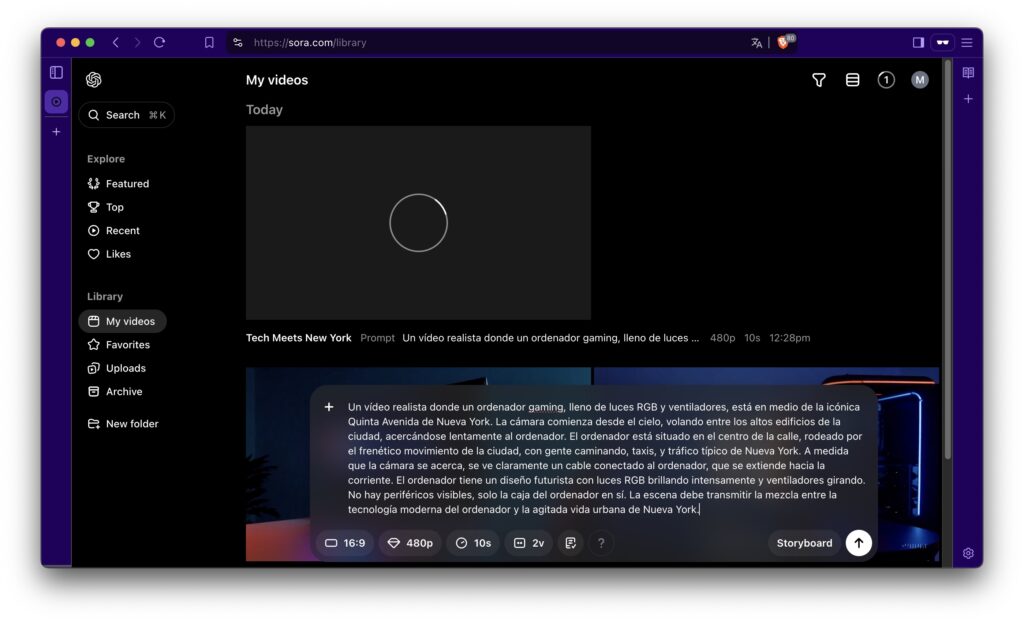Click the plus attach media icon in prompt
1024x622 pixels.
329,407
